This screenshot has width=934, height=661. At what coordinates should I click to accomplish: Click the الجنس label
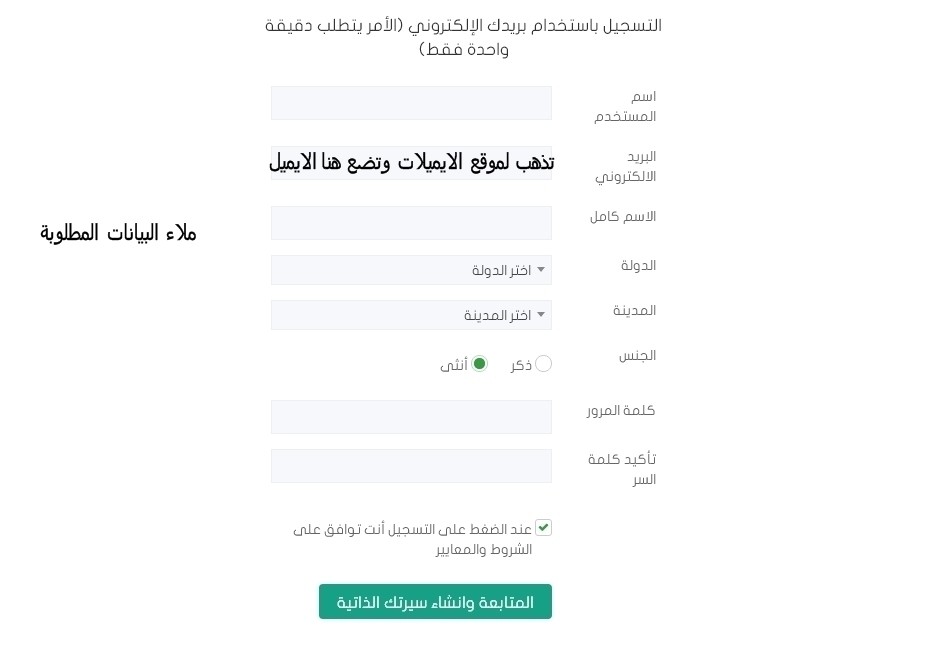coord(637,355)
